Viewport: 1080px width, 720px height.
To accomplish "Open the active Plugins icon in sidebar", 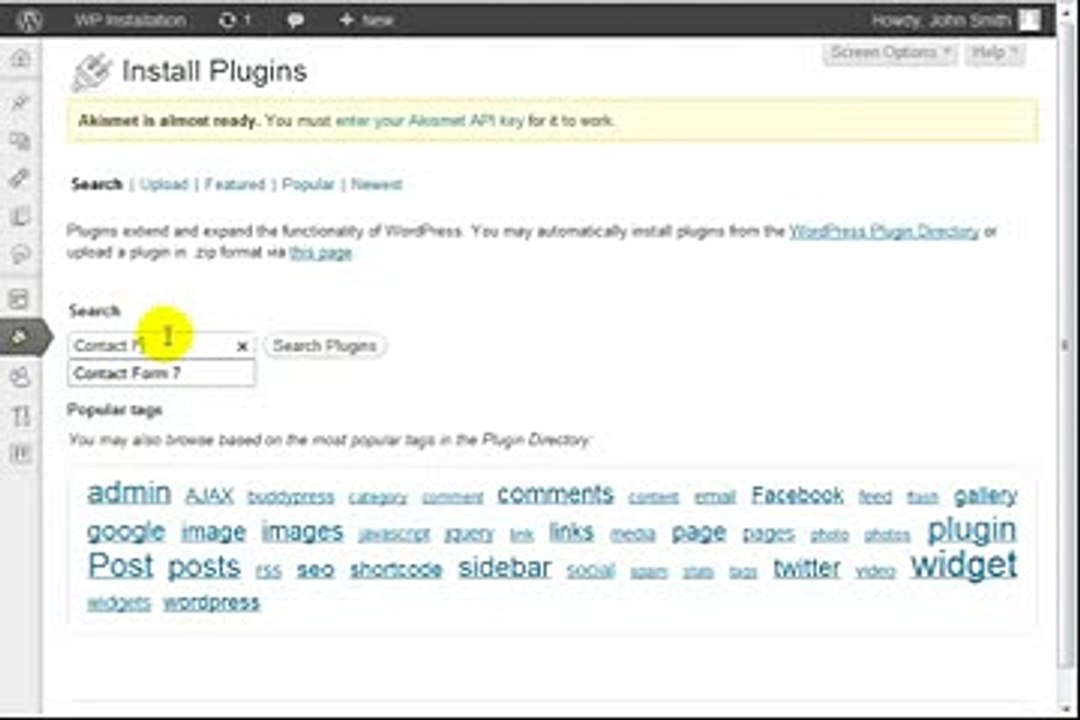I will coord(20,337).
